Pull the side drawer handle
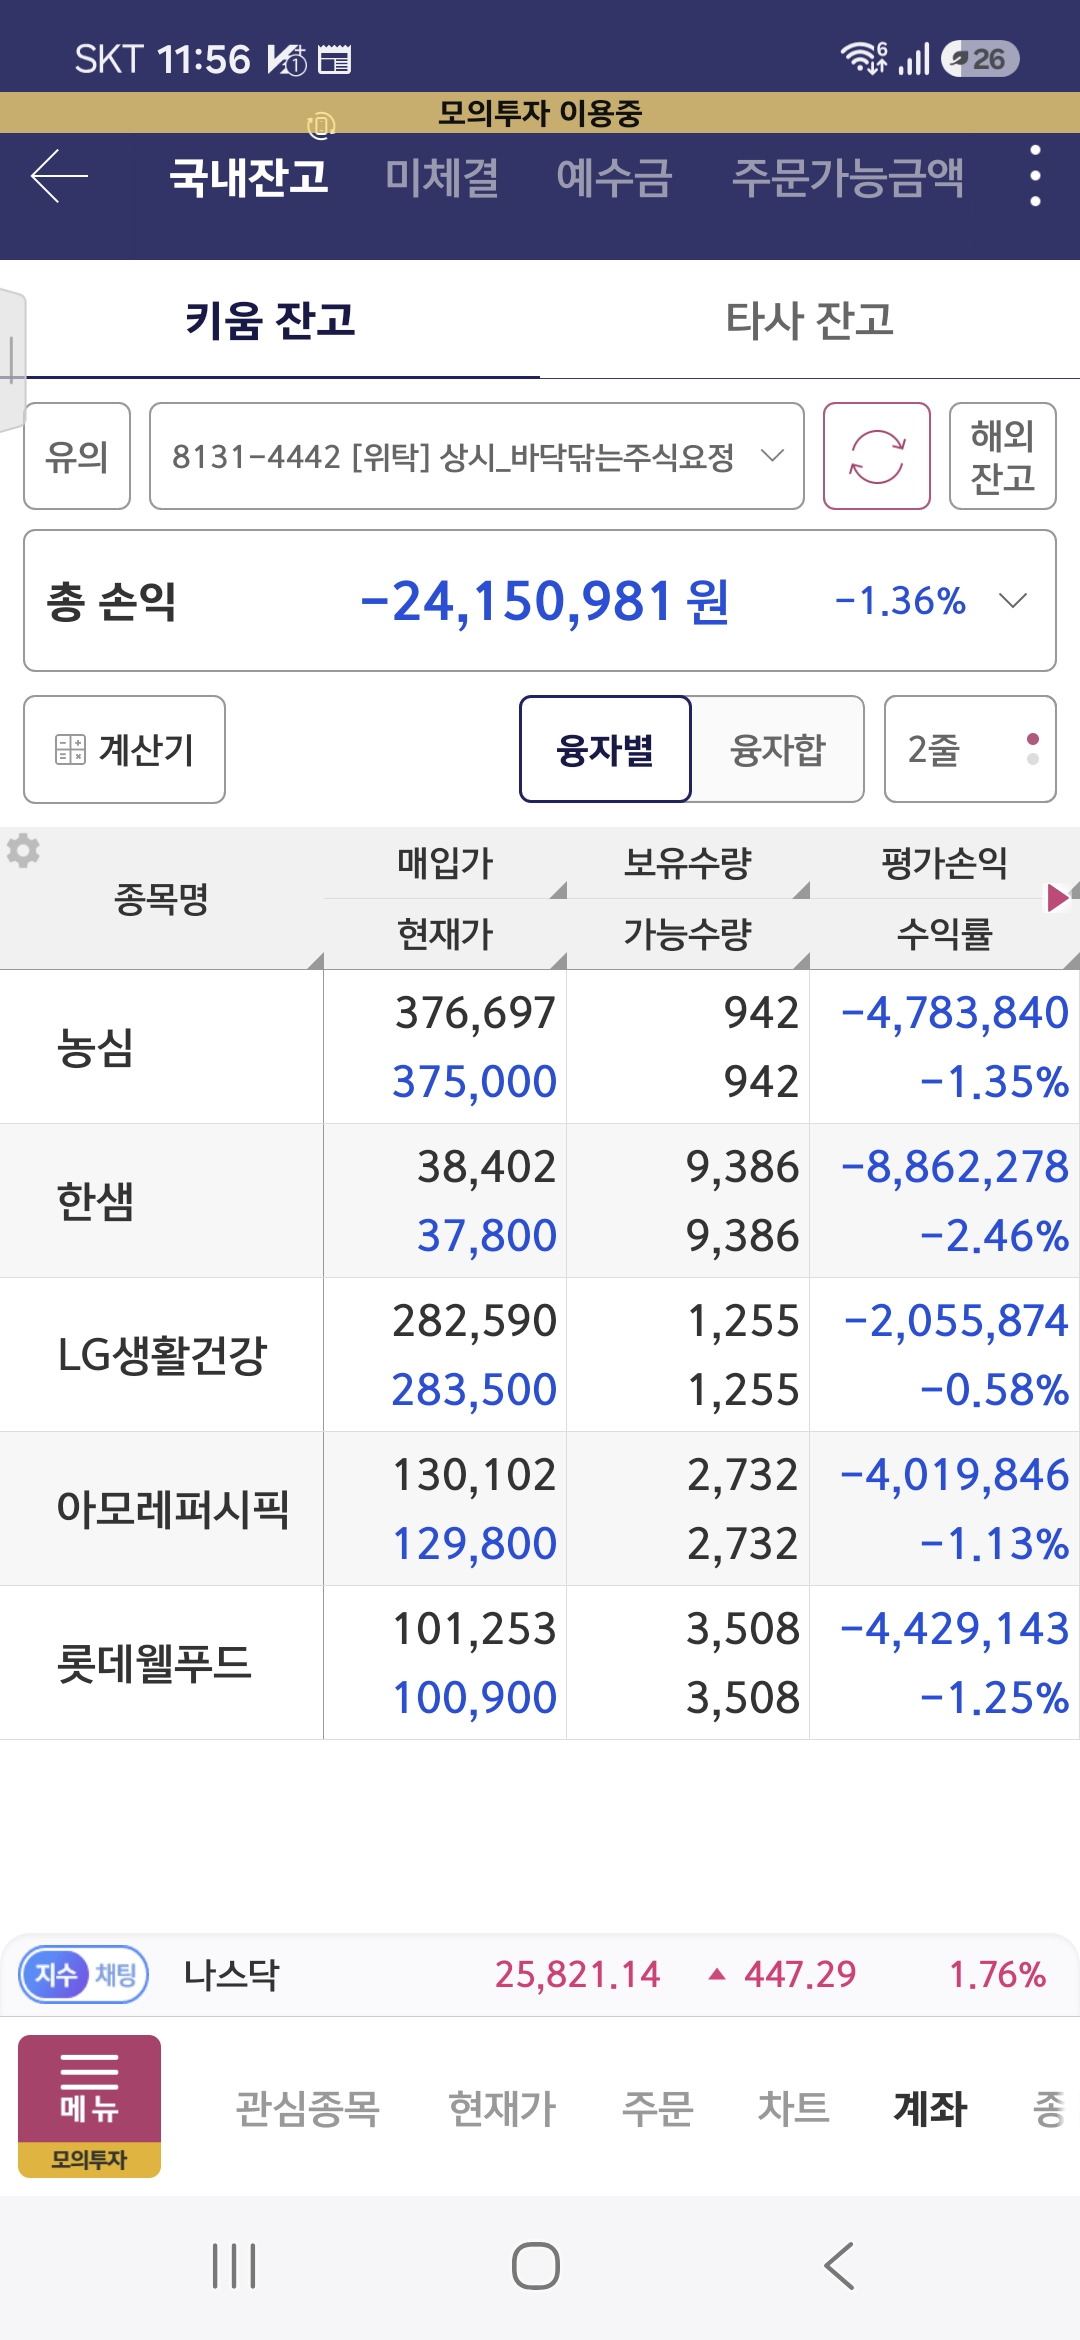1080x2340 pixels. coord(12,358)
